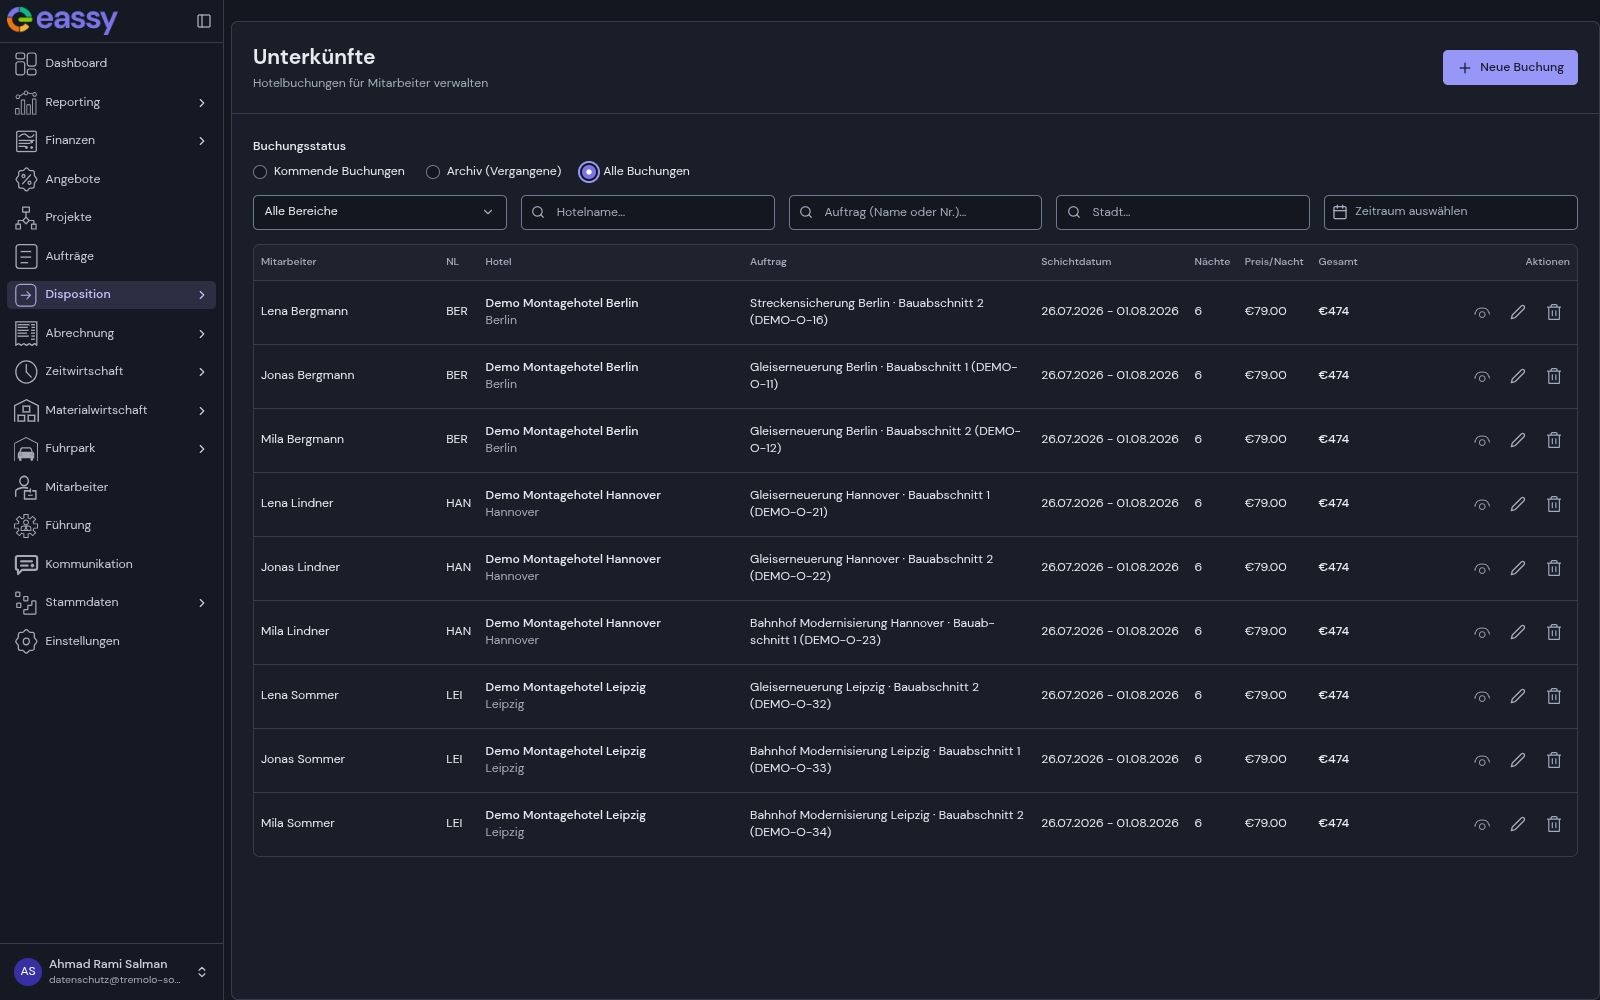Image resolution: width=1600 pixels, height=1000 pixels.
Task: Open Kommunikation in the sidebar
Action: tap(111, 564)
